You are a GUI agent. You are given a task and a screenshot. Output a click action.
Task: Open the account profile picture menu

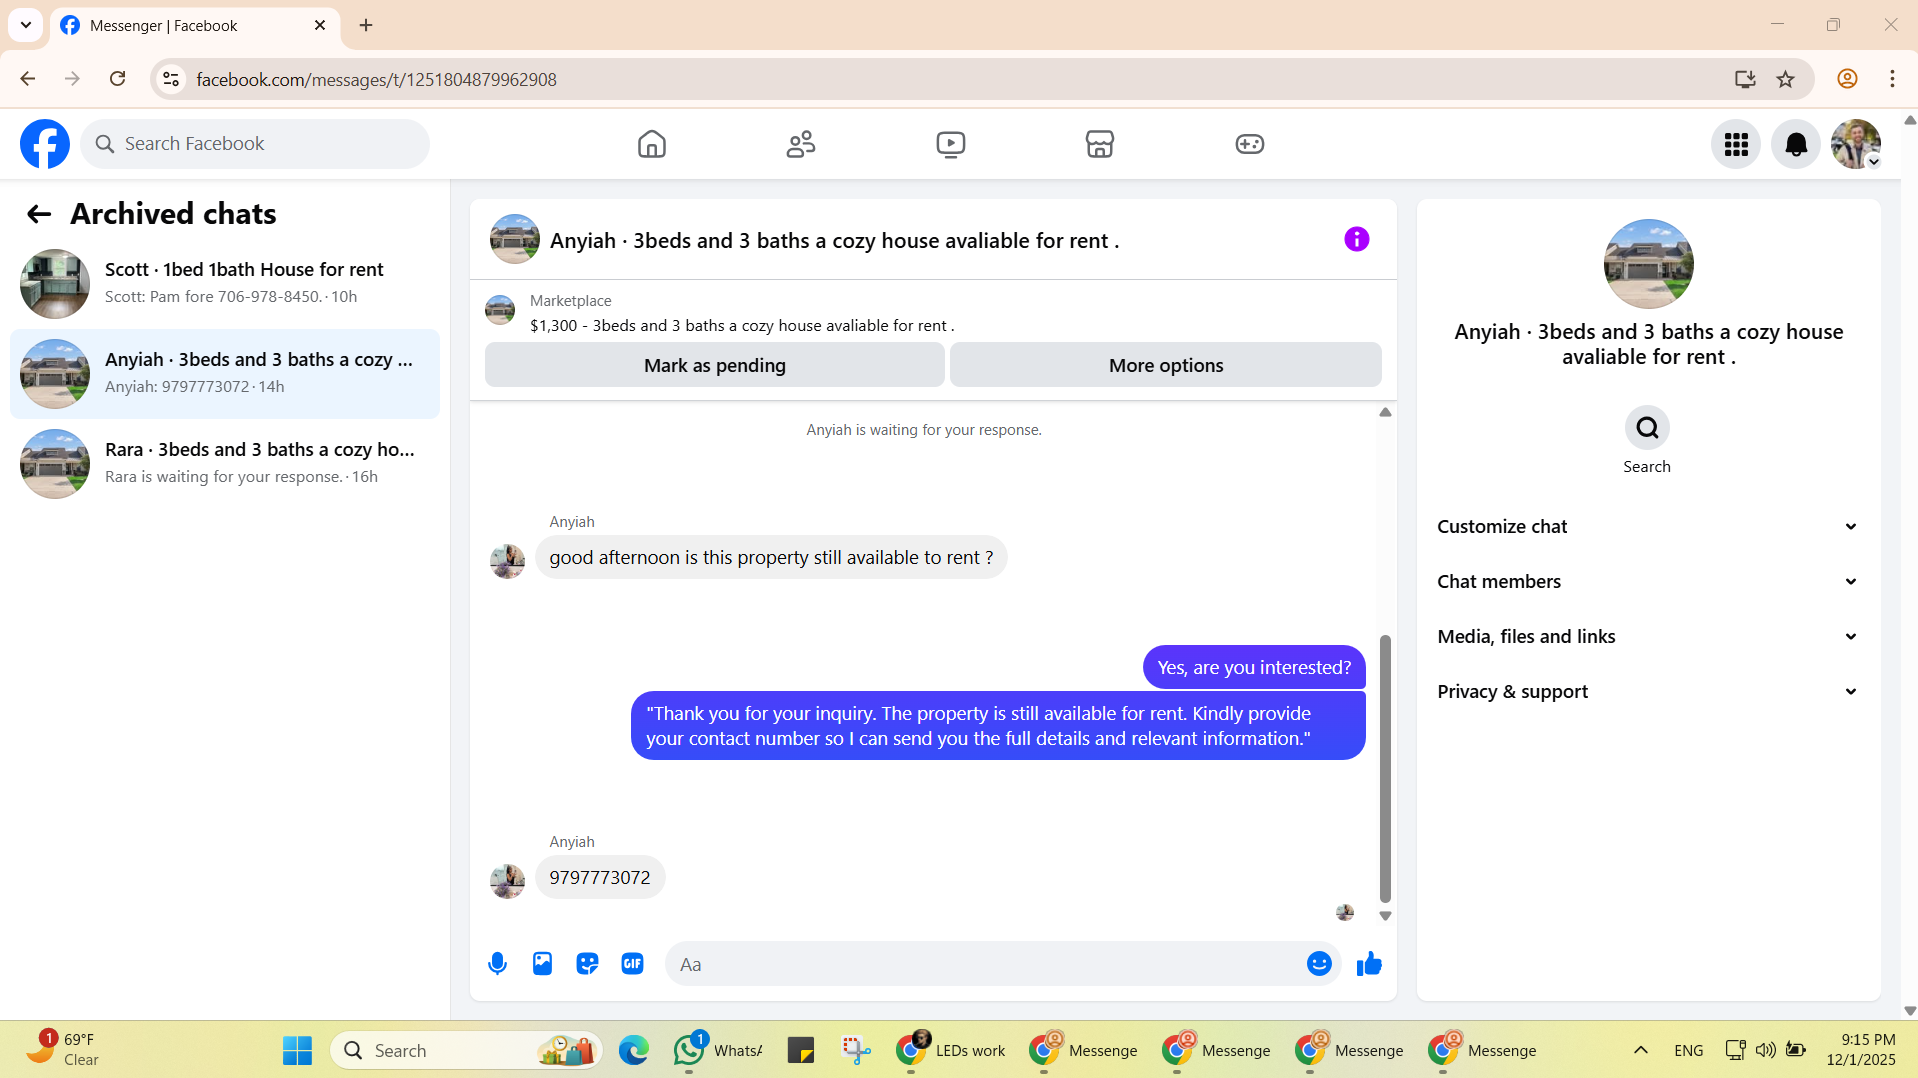(x=1856, y=144)
